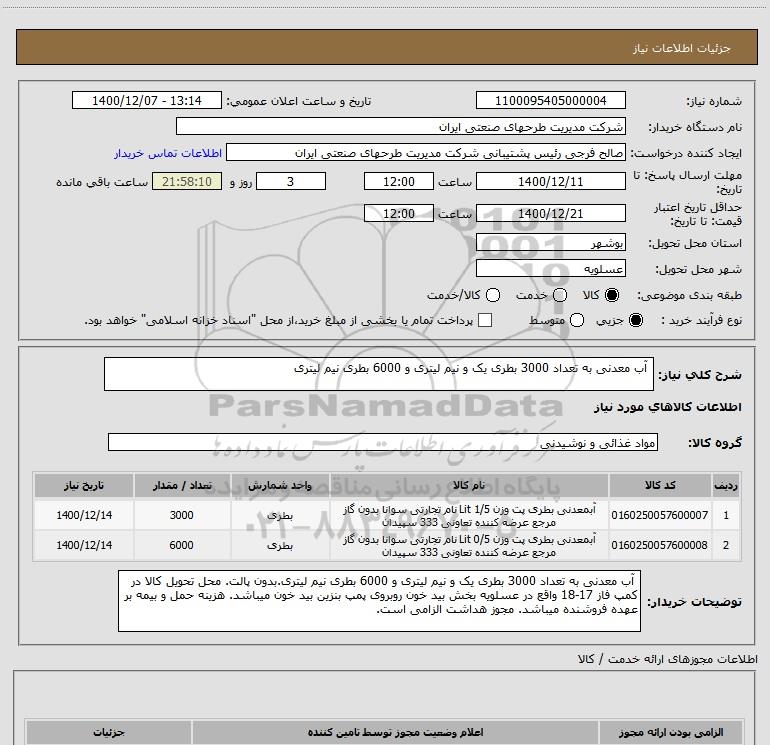The width and height of the screenshot is (770, 745).
Task: Click the شرح کلی نیاز description box
Action: [x=379, y=374]
